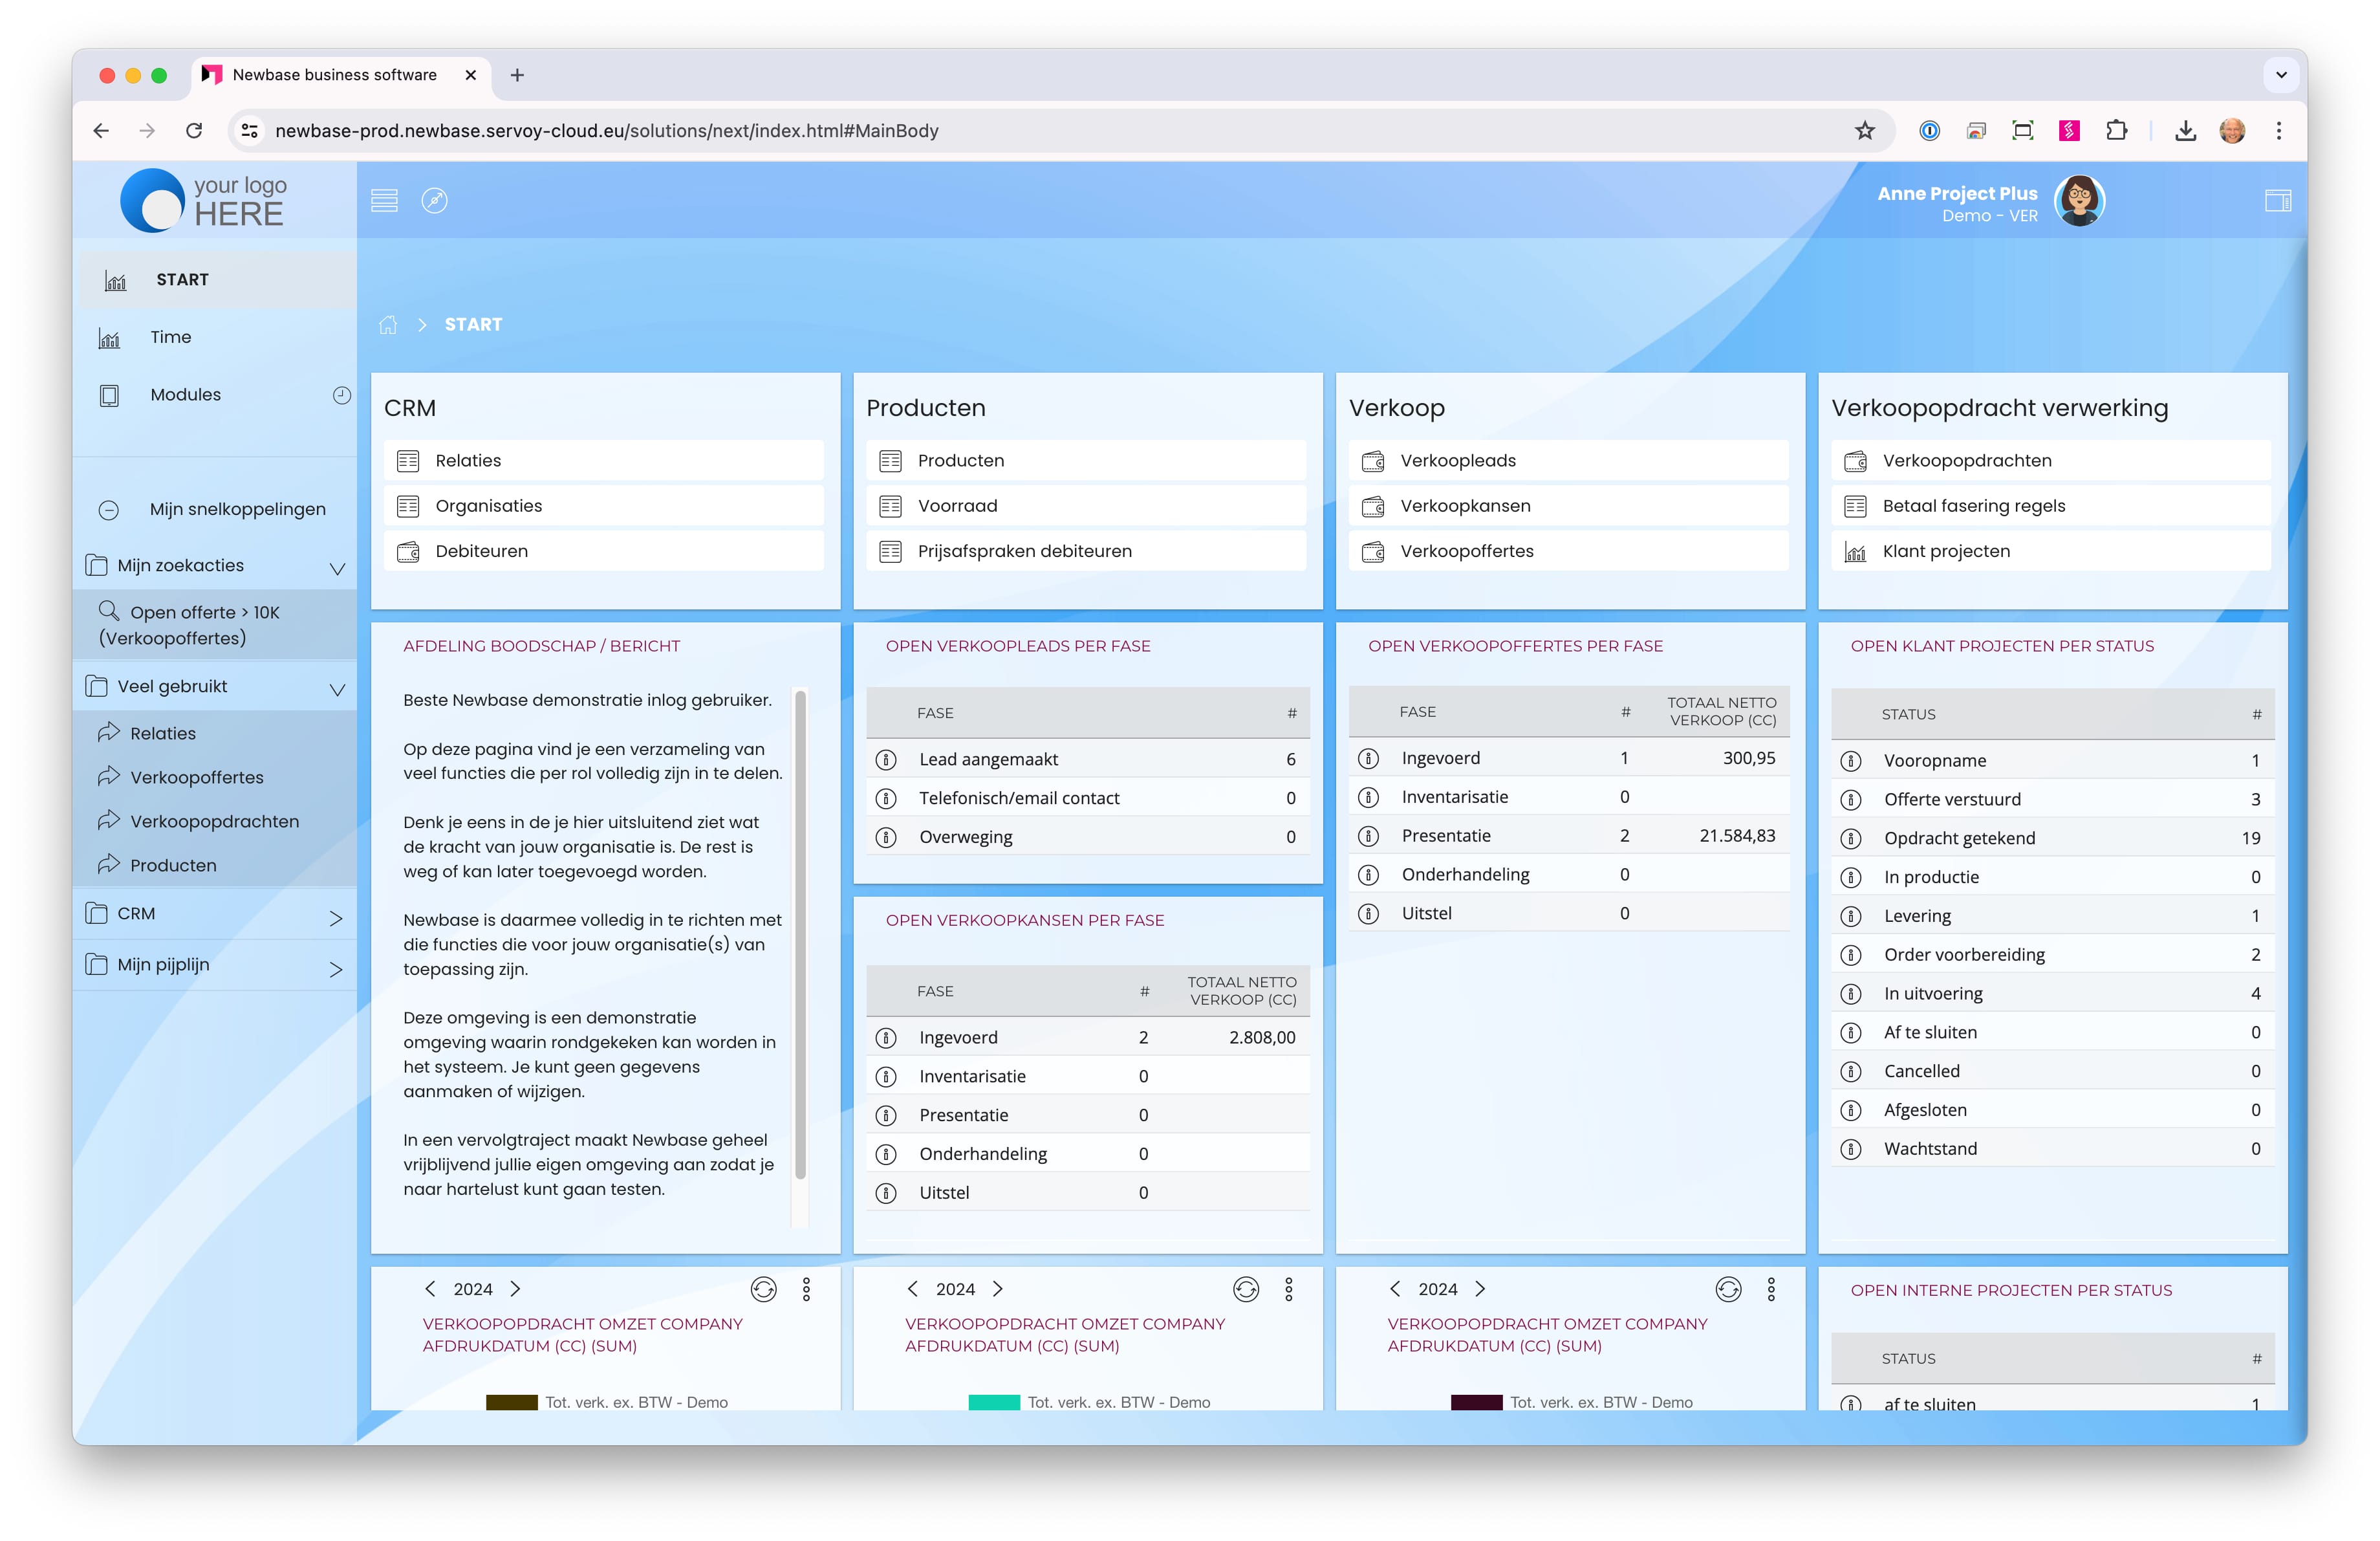Click the clock icon beside Modules

[342, 395]
